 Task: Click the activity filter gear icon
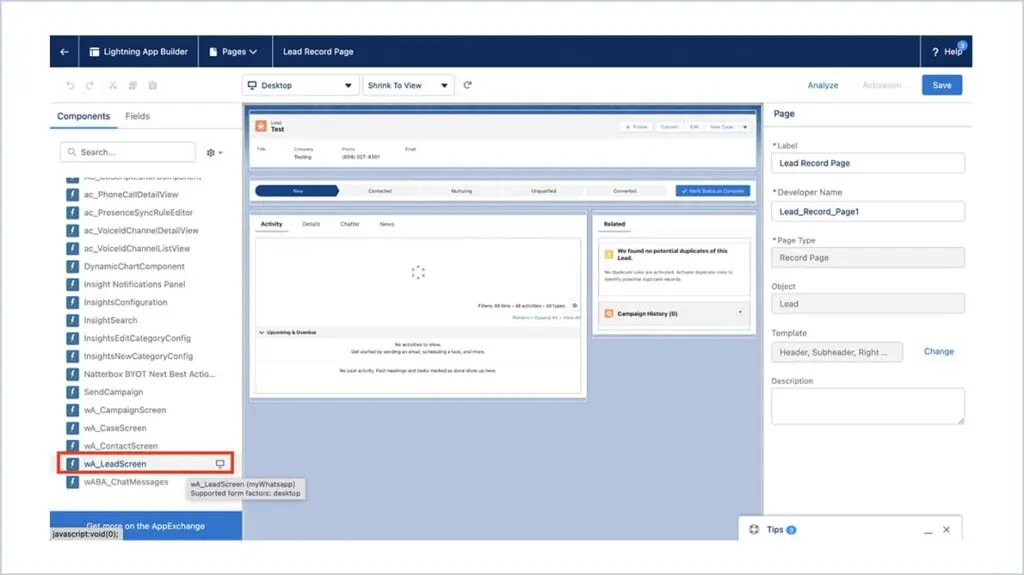pos(575,305)
